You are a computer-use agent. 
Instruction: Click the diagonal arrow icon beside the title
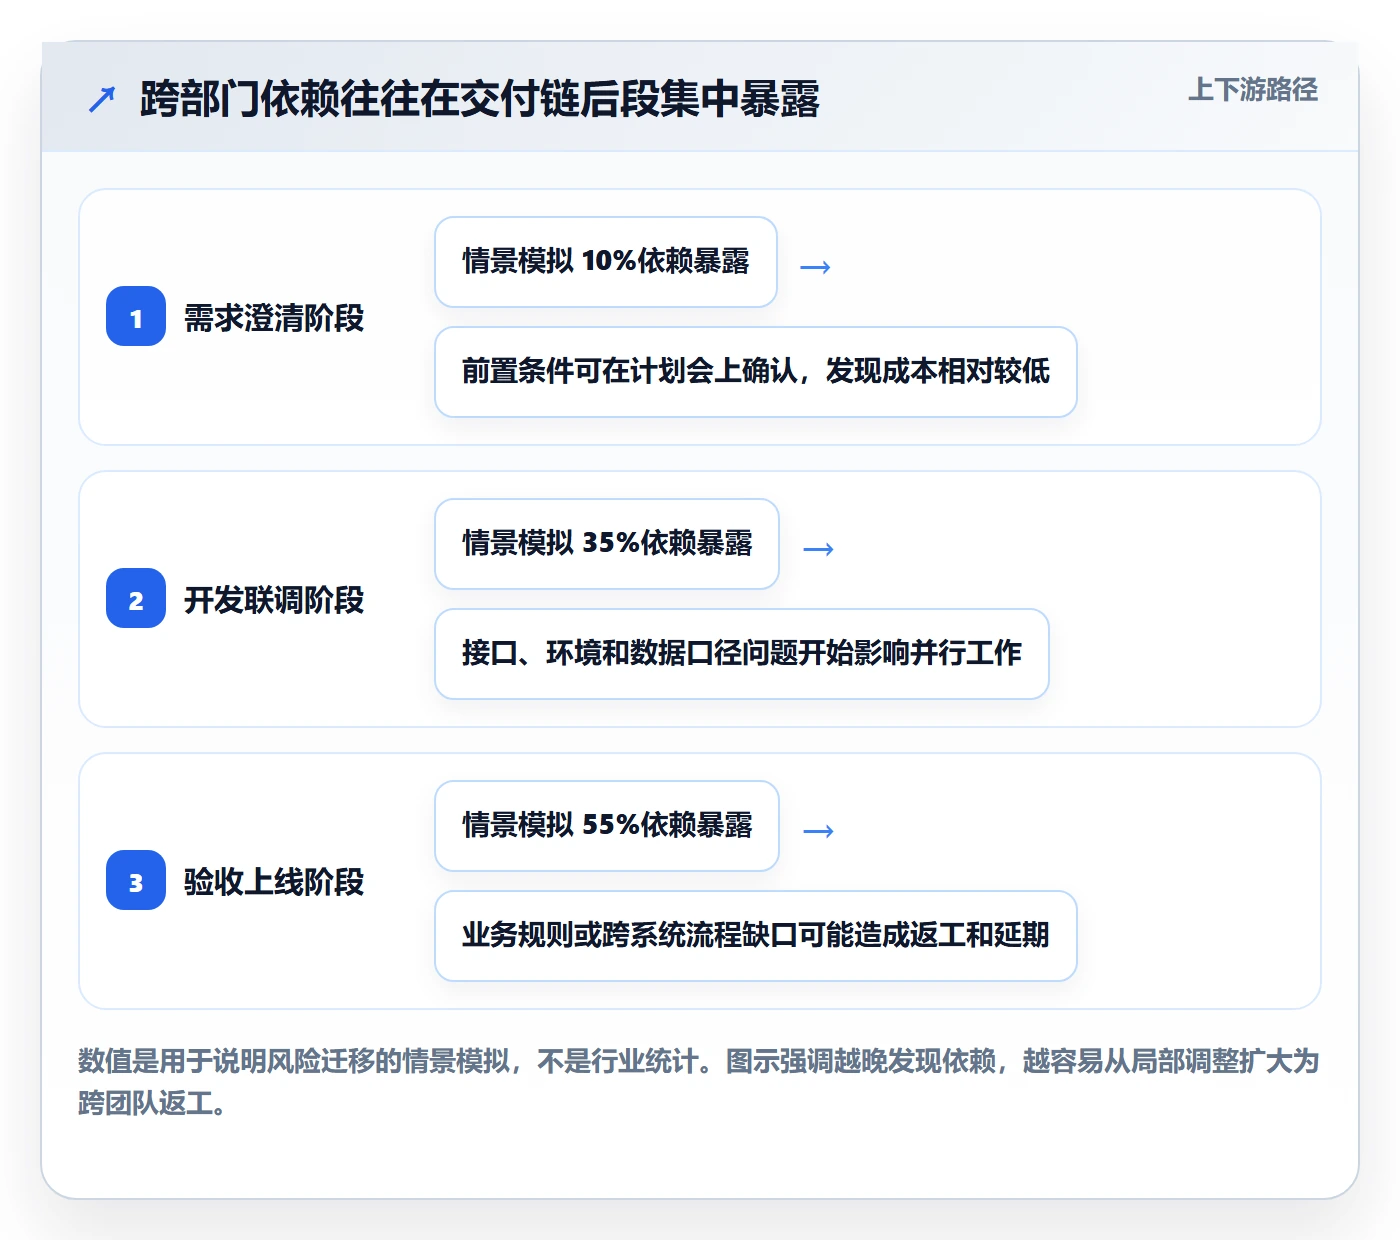[102, 99]
